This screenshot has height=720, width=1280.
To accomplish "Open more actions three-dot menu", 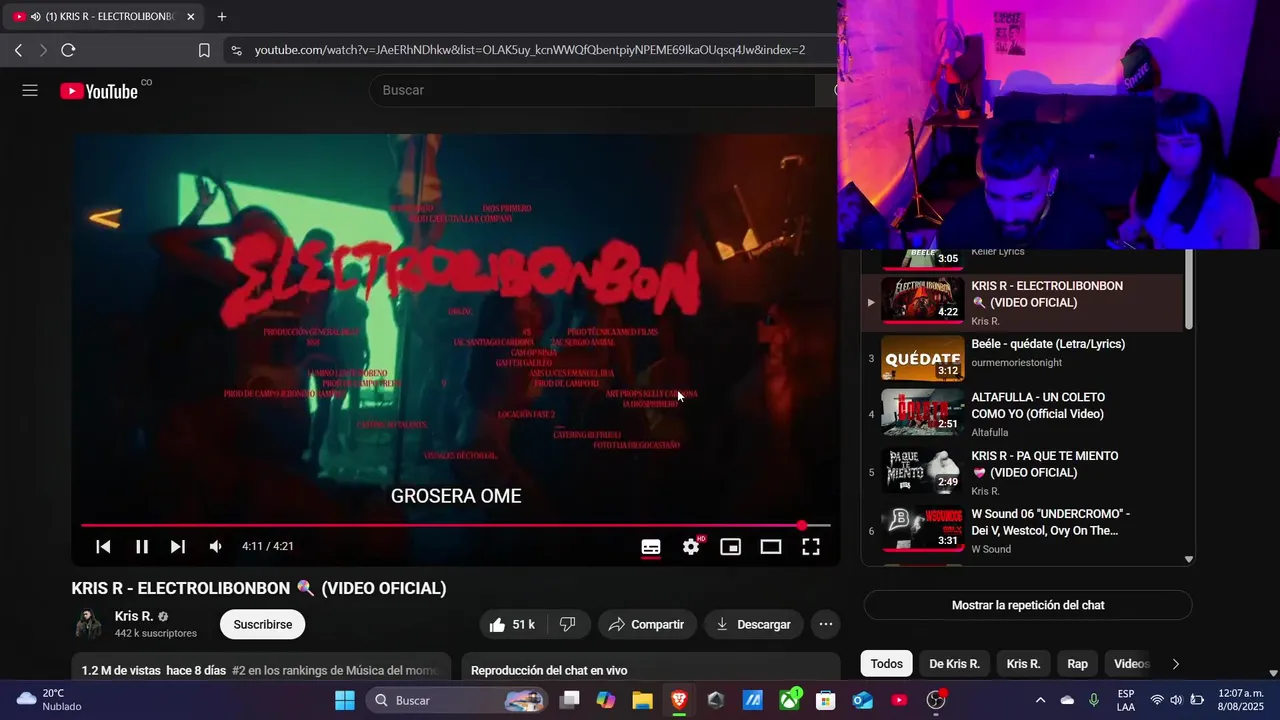I will pos(825,624).
